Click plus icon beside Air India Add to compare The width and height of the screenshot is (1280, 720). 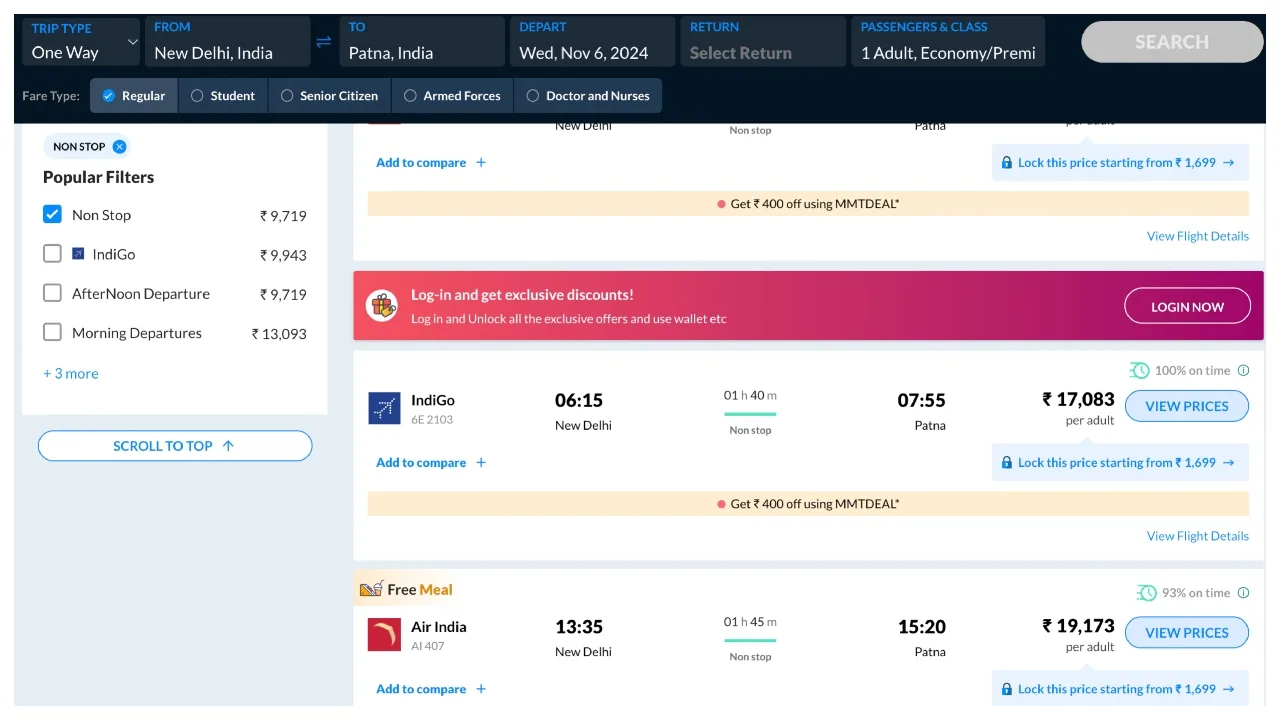[481, 689]
